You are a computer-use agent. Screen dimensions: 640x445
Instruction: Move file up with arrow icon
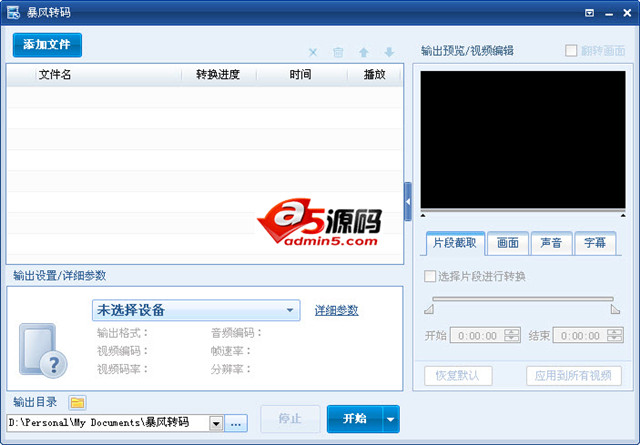point(364,52)
